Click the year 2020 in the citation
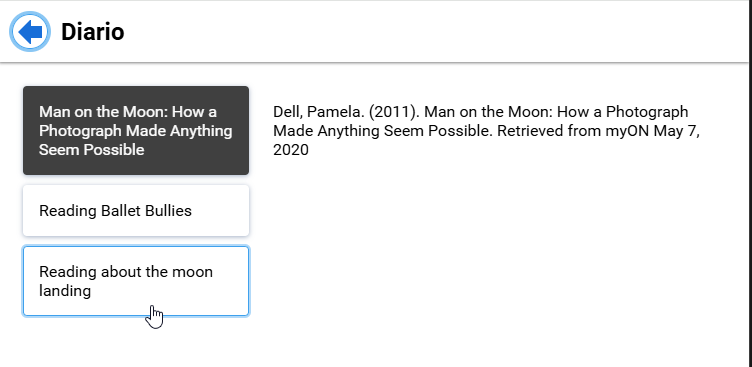 click(x=291, y=150)
